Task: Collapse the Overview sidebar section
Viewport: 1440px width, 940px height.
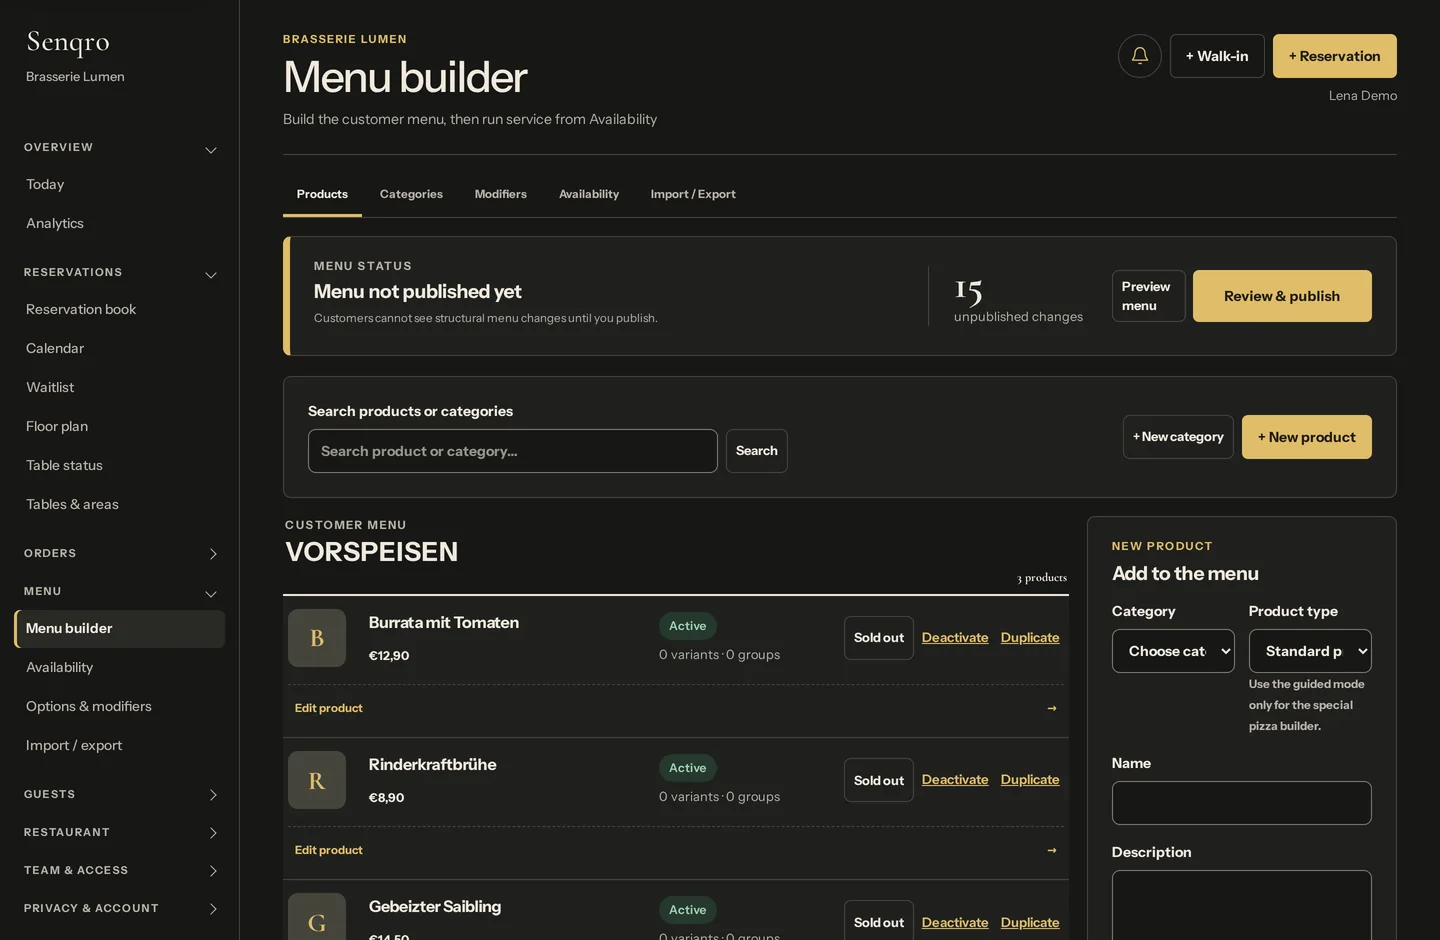Action: pos(120,148)
